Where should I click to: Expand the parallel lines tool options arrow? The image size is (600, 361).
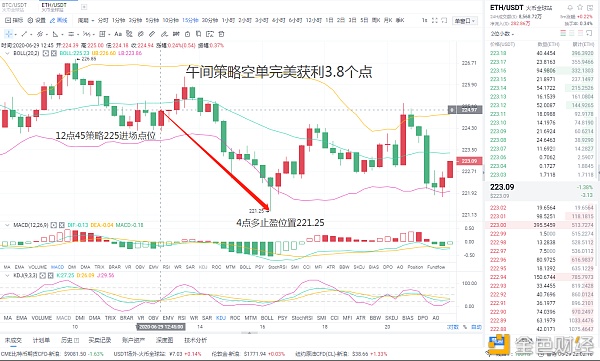click(77, 34)
